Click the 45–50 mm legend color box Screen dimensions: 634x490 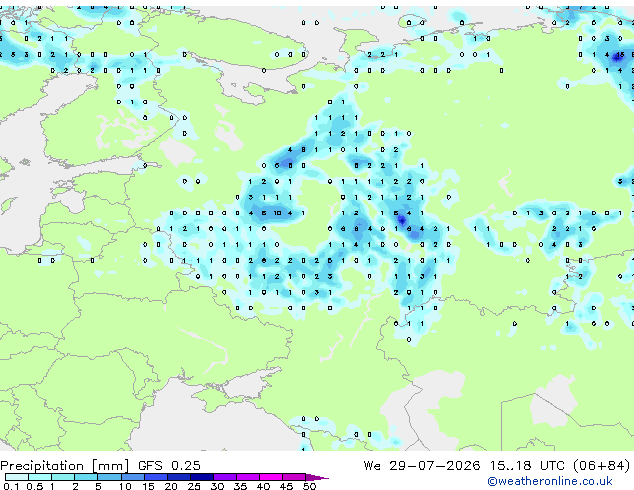[294, 477]
